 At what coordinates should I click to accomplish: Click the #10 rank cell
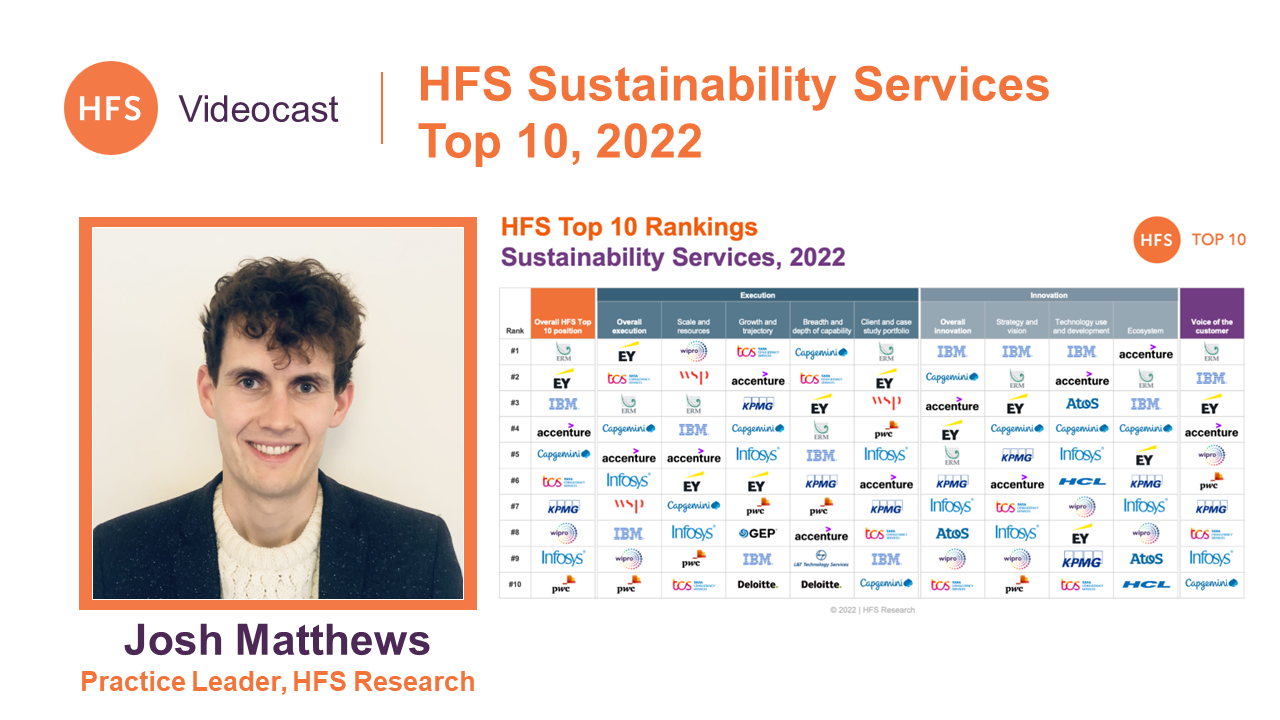[x=515, y=584]
